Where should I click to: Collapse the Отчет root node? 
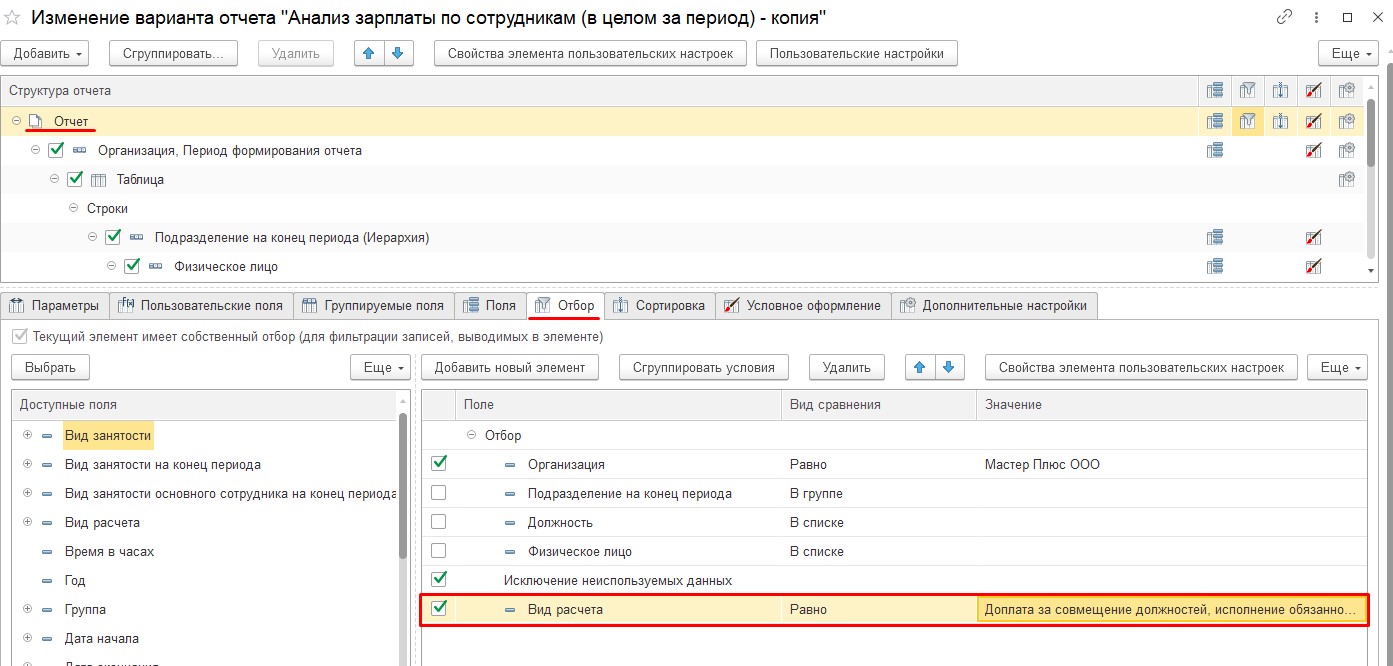coord(17,121)
